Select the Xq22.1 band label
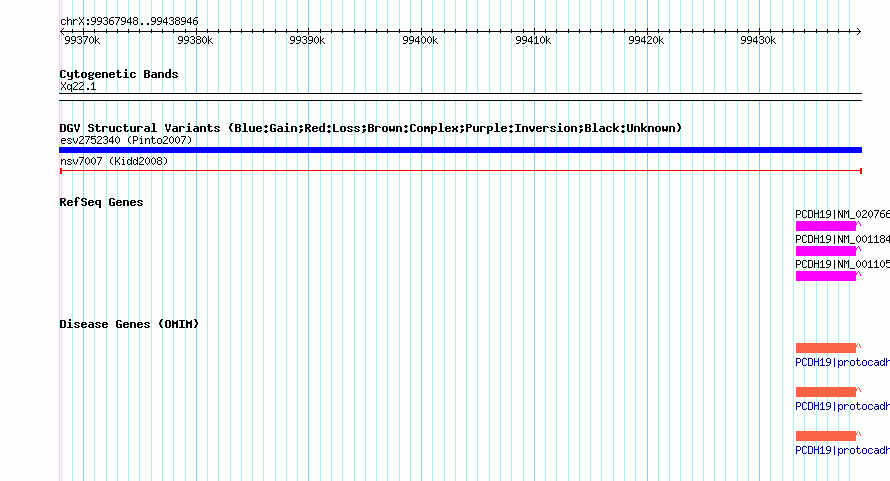890x481 pixels. [78, 86]
